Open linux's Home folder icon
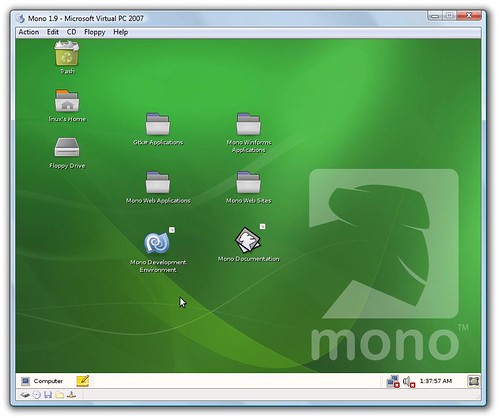Screen dimensions: 499x418 (67, 101)
